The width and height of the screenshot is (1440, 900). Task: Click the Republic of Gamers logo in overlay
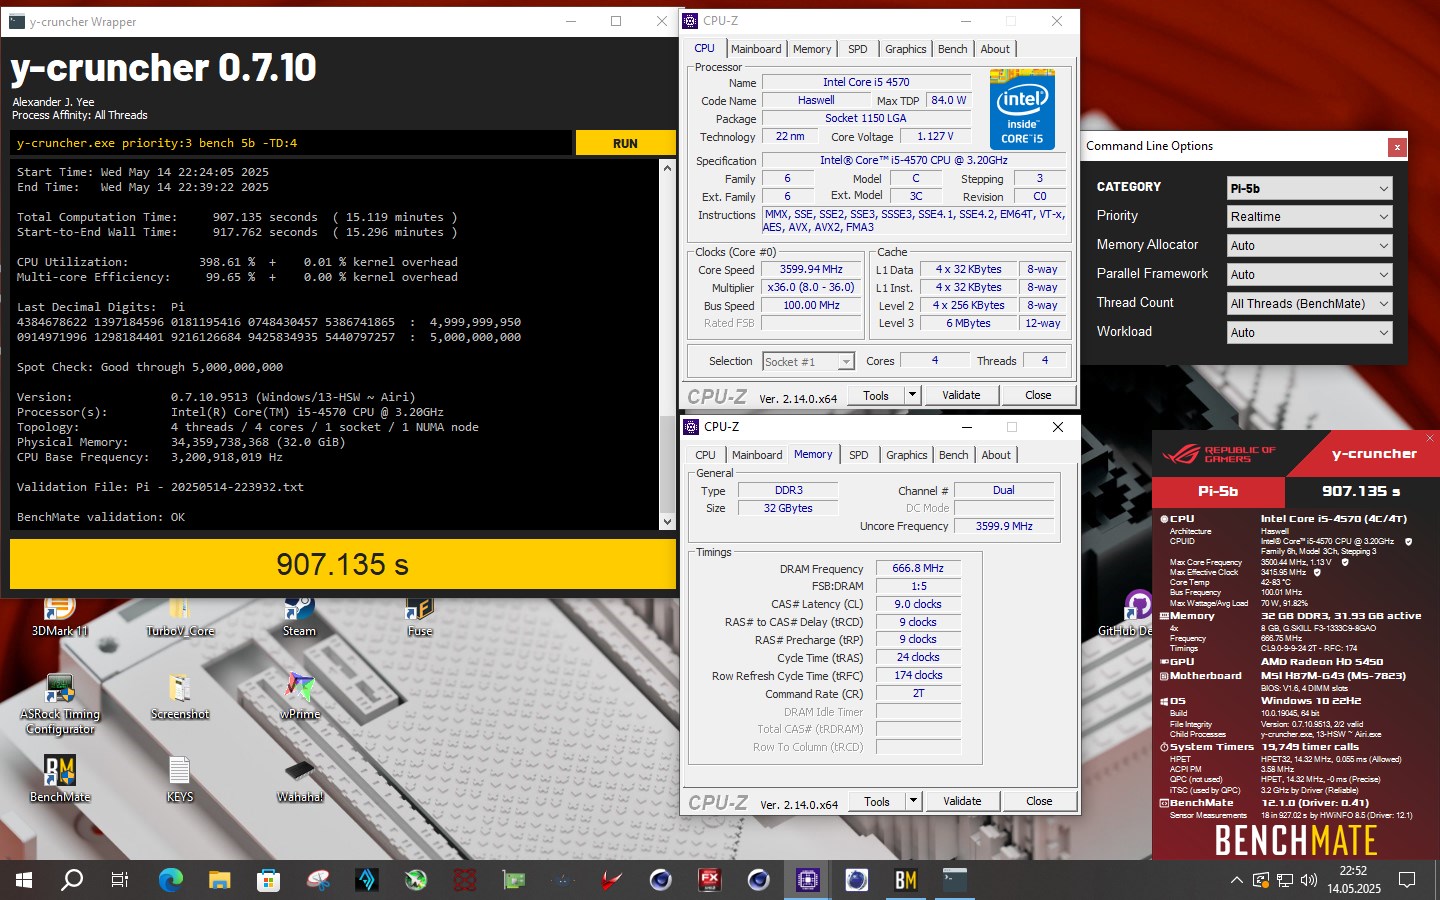1219,454
